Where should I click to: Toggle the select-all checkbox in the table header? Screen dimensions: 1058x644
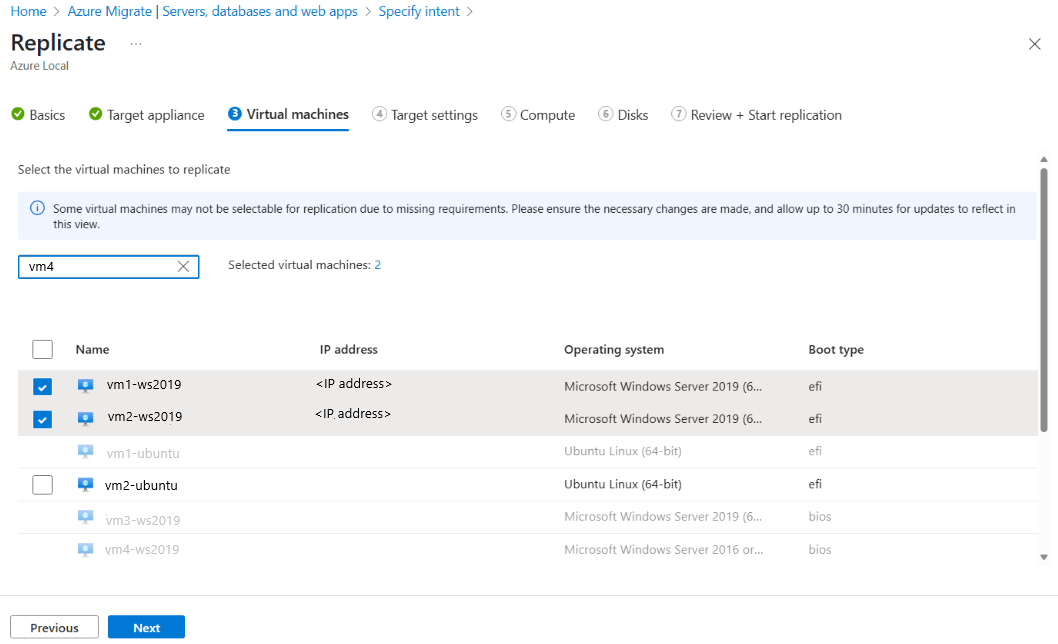click(x=42, y=349)
